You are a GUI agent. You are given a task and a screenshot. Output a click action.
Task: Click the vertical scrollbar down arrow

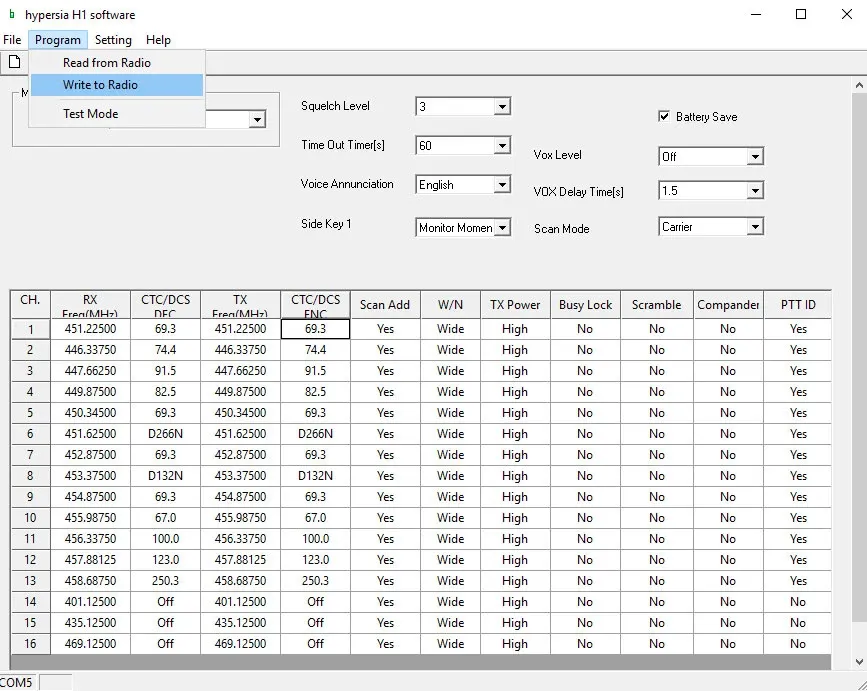point(859,662)
